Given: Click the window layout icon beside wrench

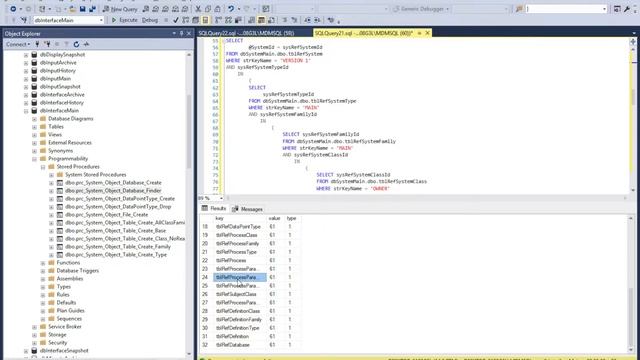Looking at the screenshot, I should (x=617, y=9).
